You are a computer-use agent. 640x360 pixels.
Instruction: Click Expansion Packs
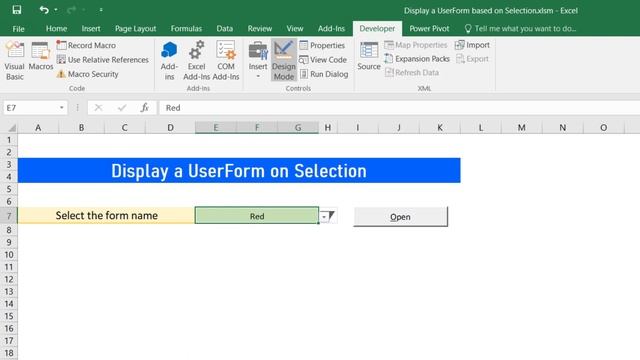(417, 59)
